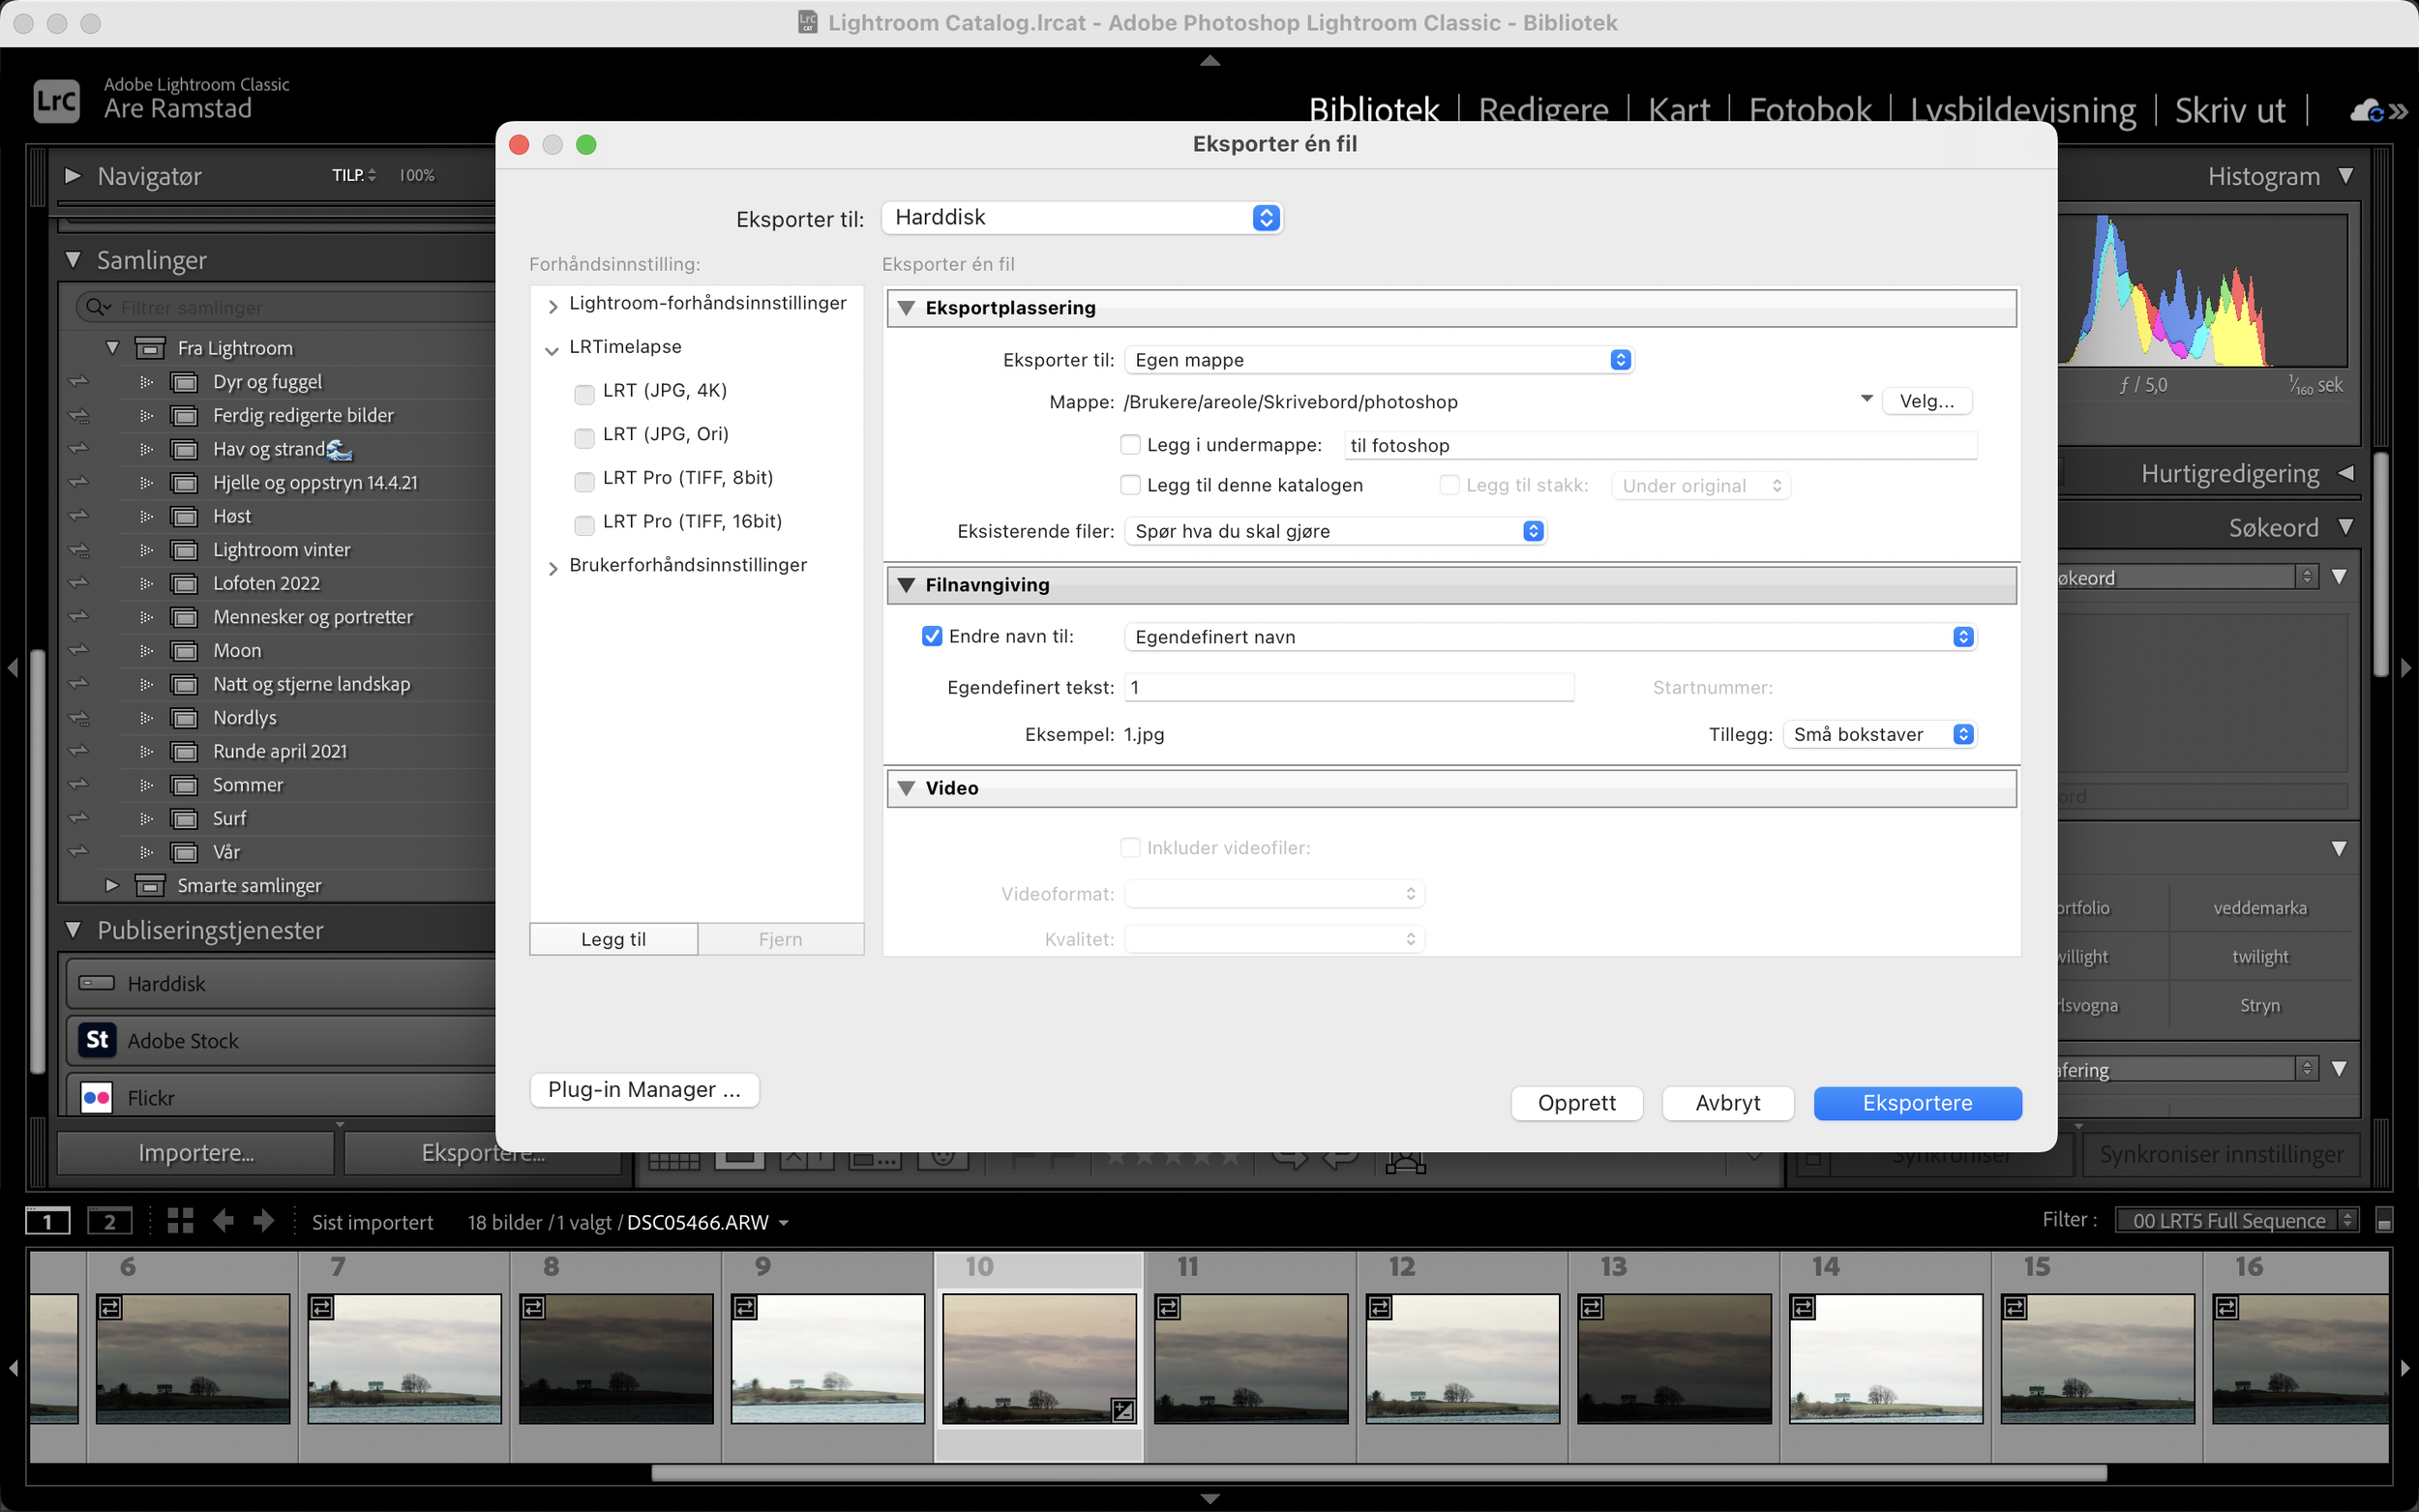Image resolution: width=2419 pixels, height=1512 pixels.
Task: Click search icon in Filtrer samlinger
Action: tap(97, 307)
